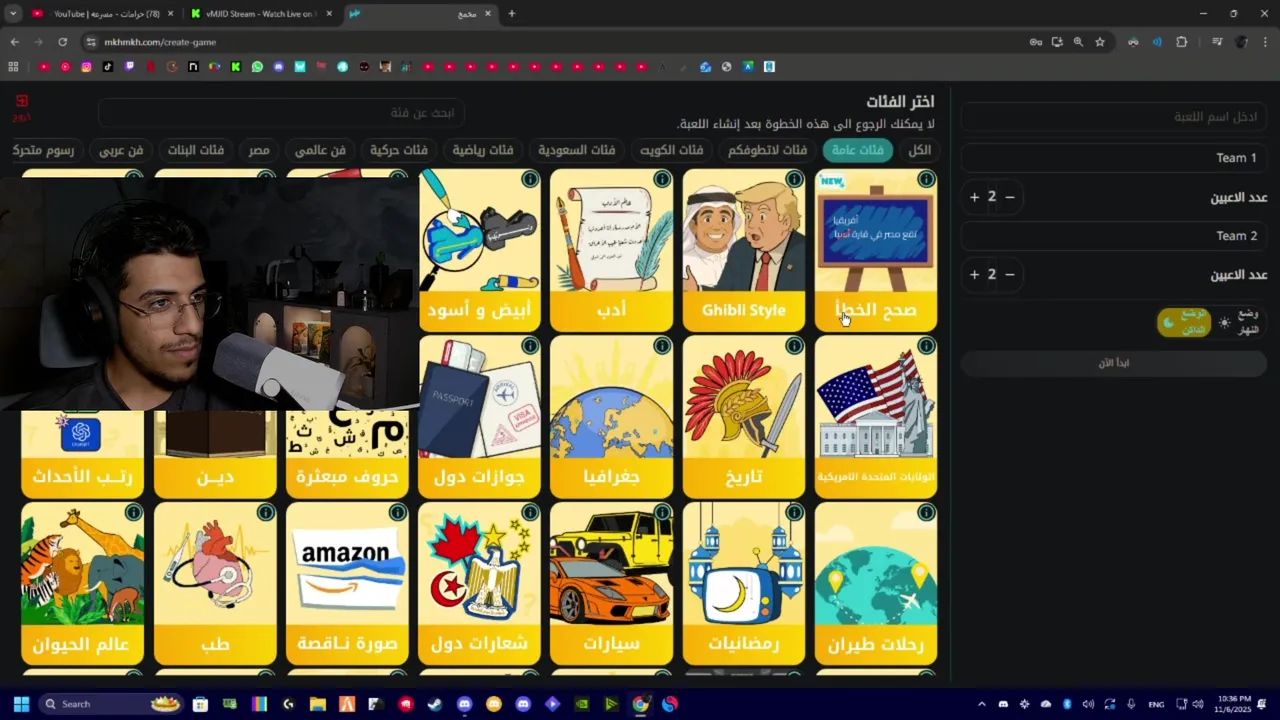1280x720 pixels.
Task: Bookmark this page with the star icon
Action: [1100, 42]
